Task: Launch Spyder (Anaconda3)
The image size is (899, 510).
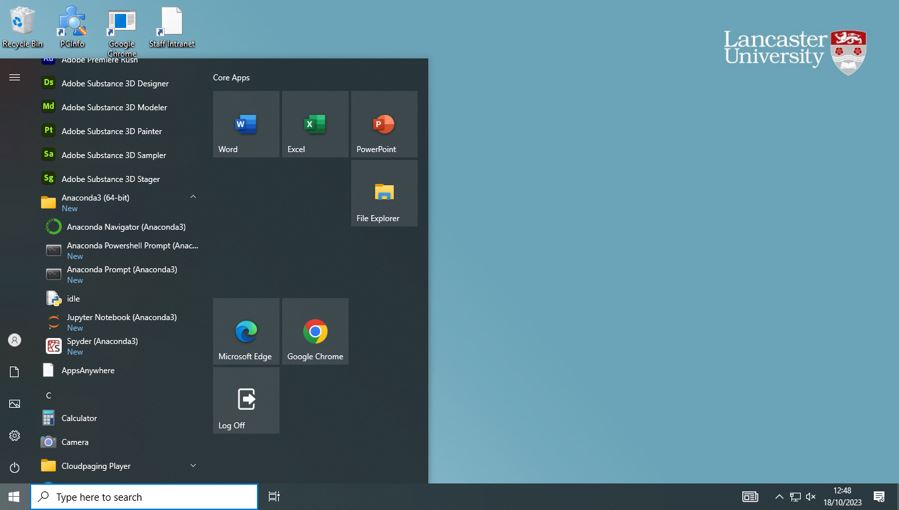Action: click(x=102, y=345)
